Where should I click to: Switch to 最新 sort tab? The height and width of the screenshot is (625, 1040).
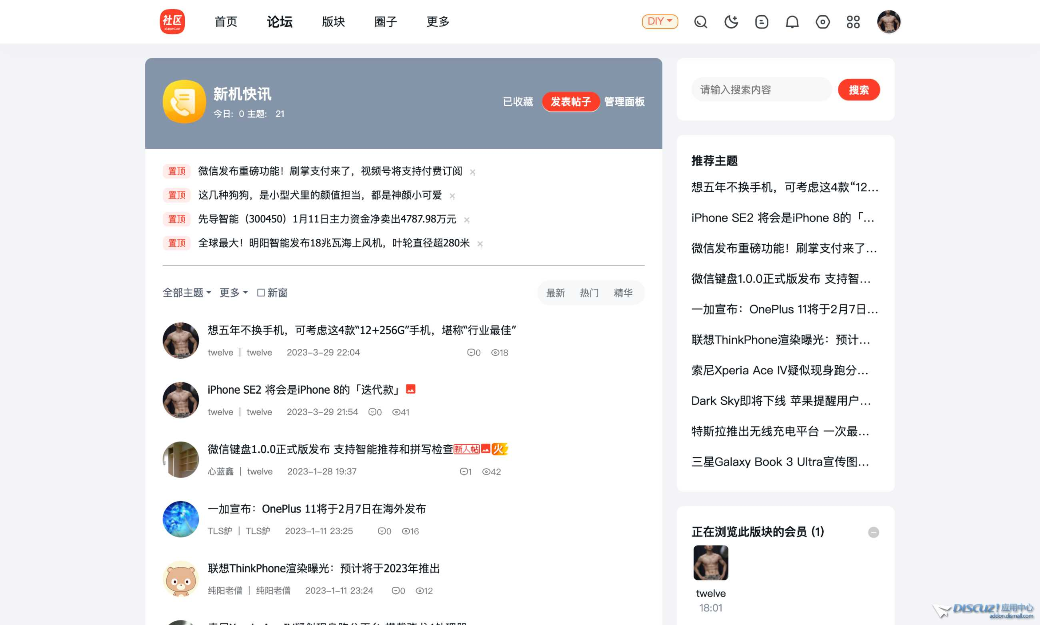pyautogui.click(x=555, y=293)
